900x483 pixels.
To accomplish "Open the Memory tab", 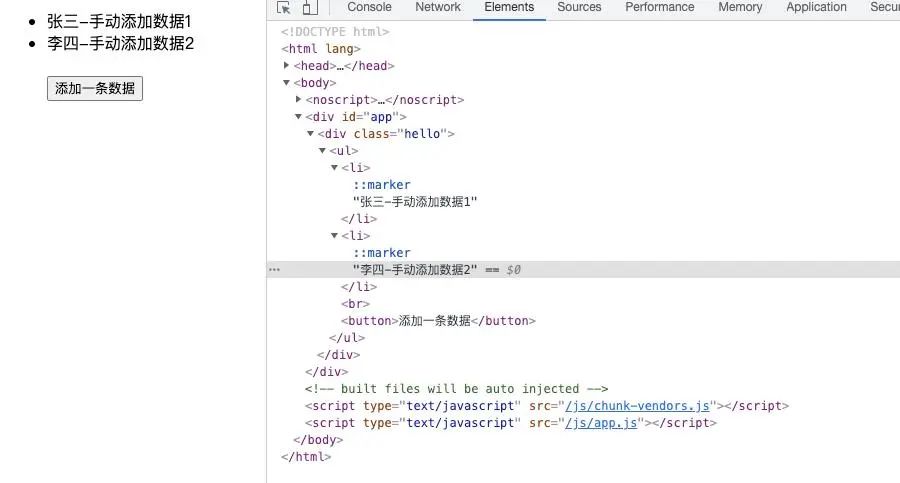I will point(740,7).
